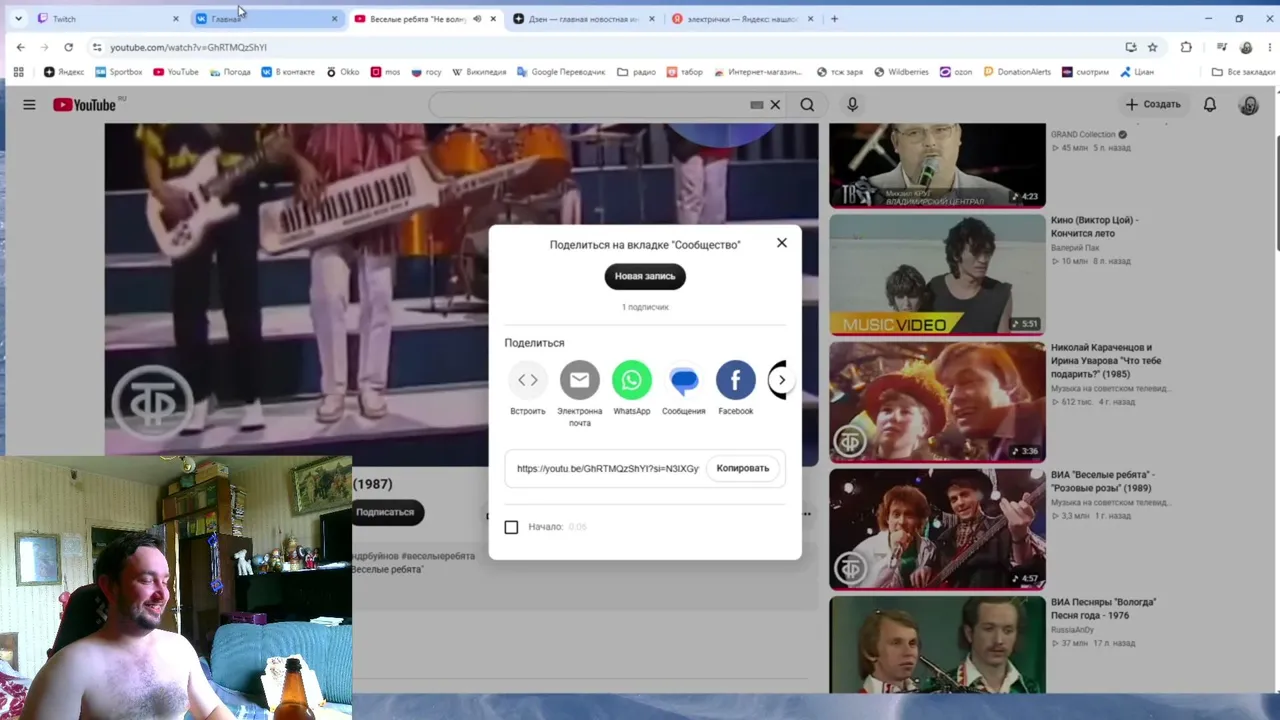Screen dimensions: 1280x720
Task: Open the Песняры Вологда video thumbnail
Action: tap(937, 645)
